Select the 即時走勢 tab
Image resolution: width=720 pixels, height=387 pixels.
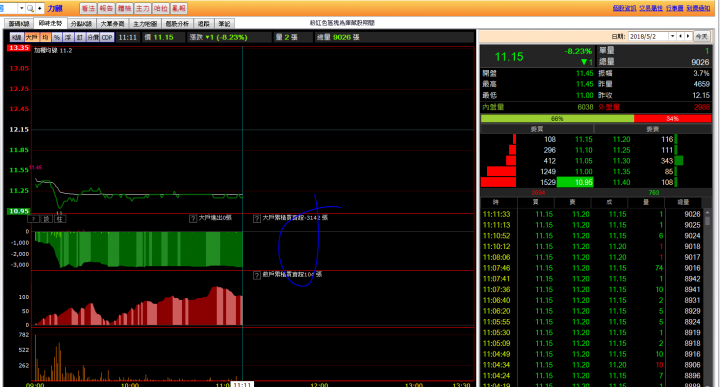[50, 23]
